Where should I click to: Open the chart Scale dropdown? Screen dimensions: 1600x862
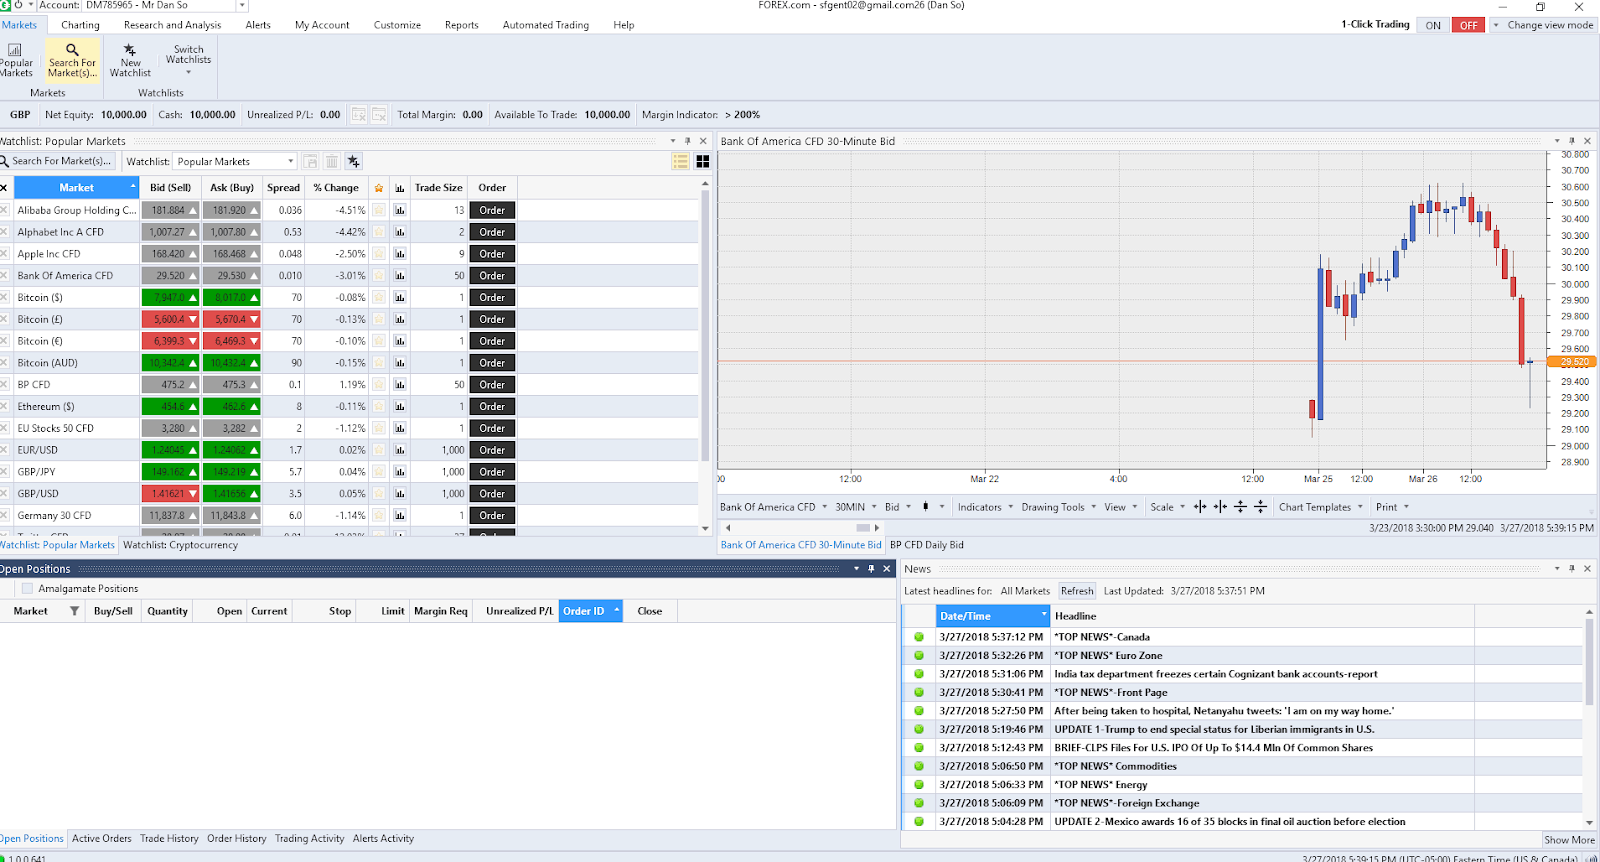point(1167,507)
